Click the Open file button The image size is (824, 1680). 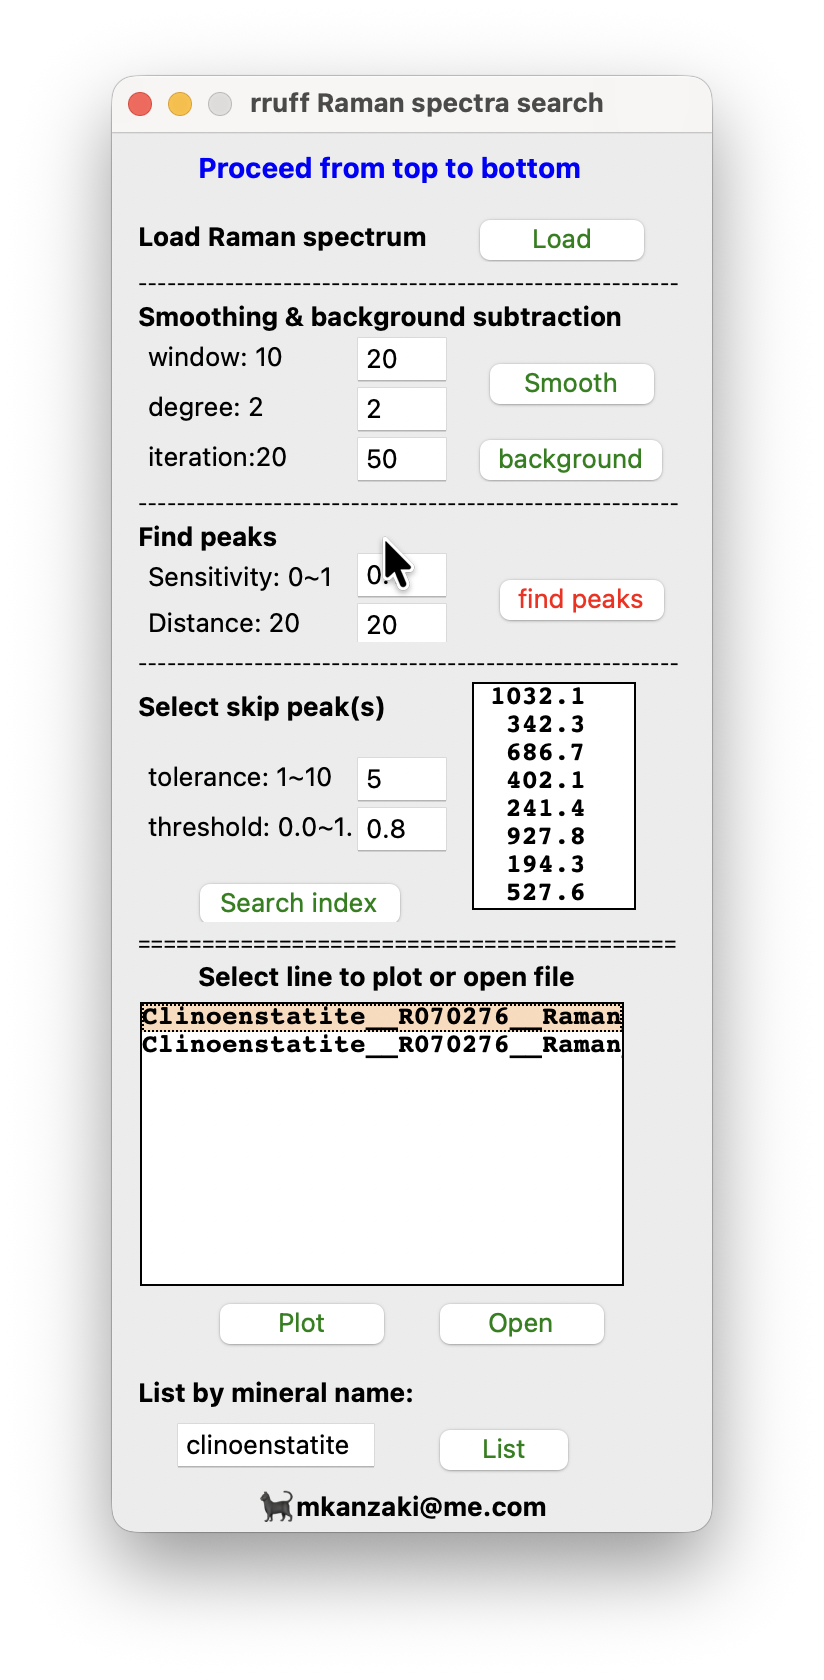(x=521, y=1324)
